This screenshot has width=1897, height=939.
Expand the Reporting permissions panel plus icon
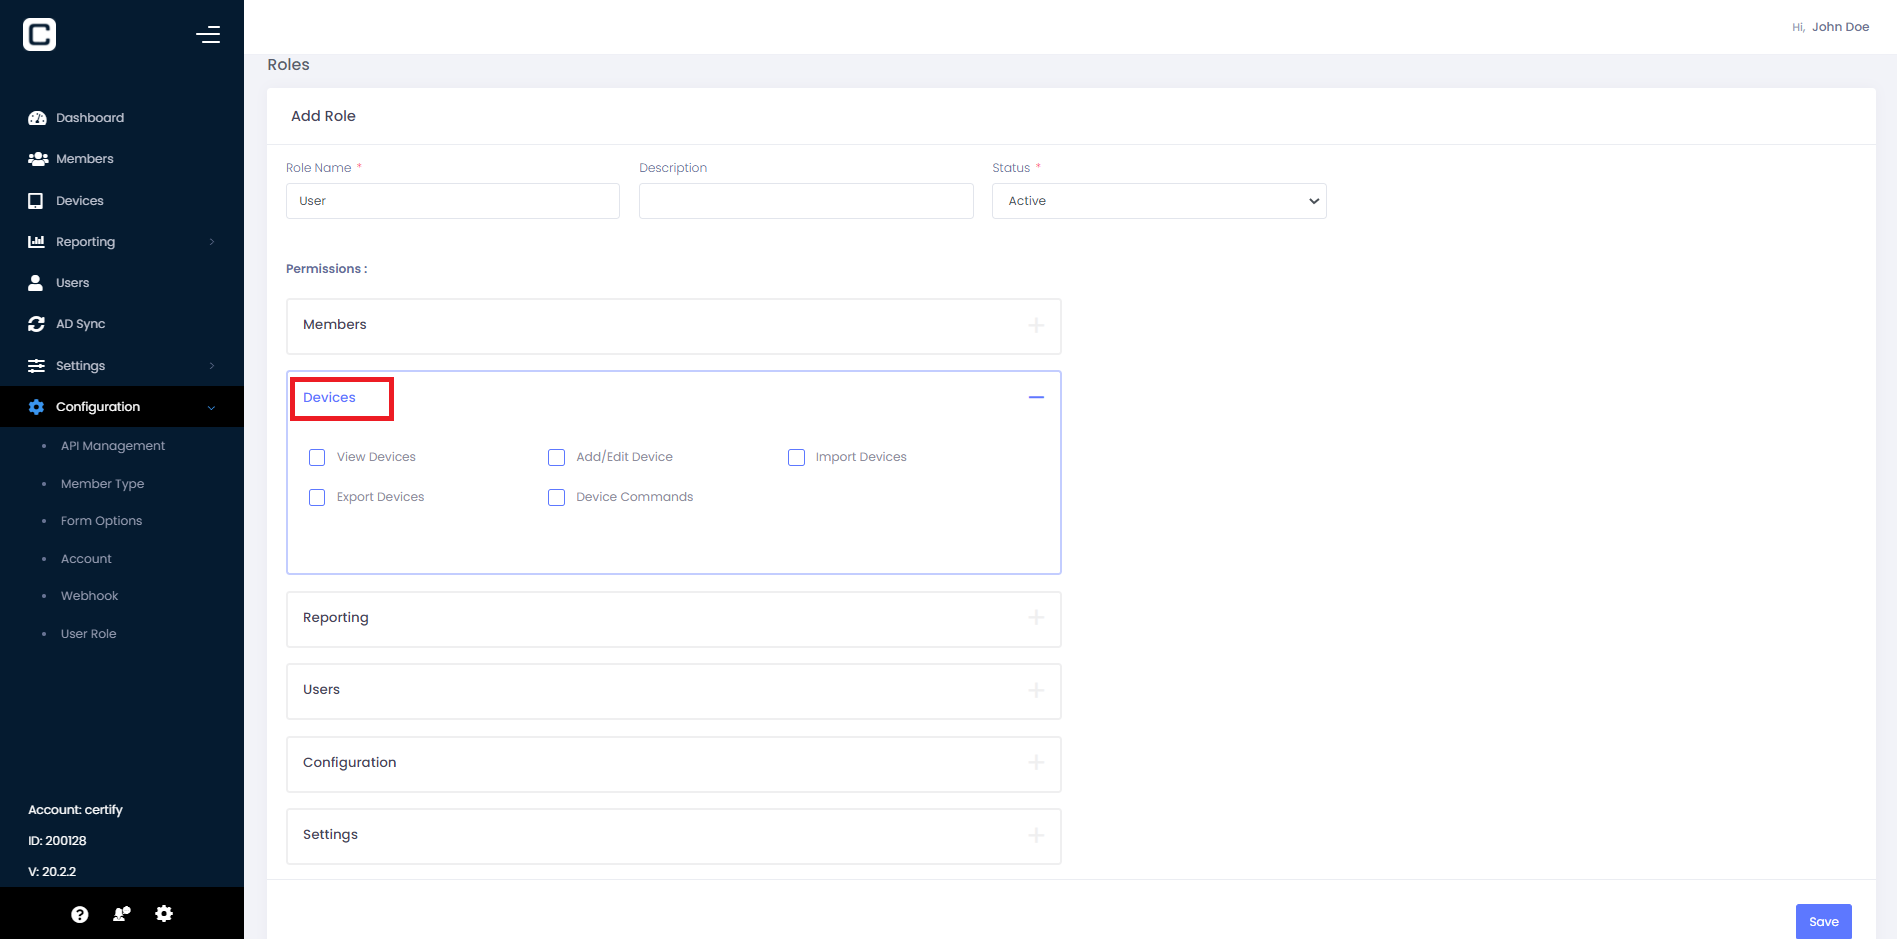click(x=1036, y=618)
